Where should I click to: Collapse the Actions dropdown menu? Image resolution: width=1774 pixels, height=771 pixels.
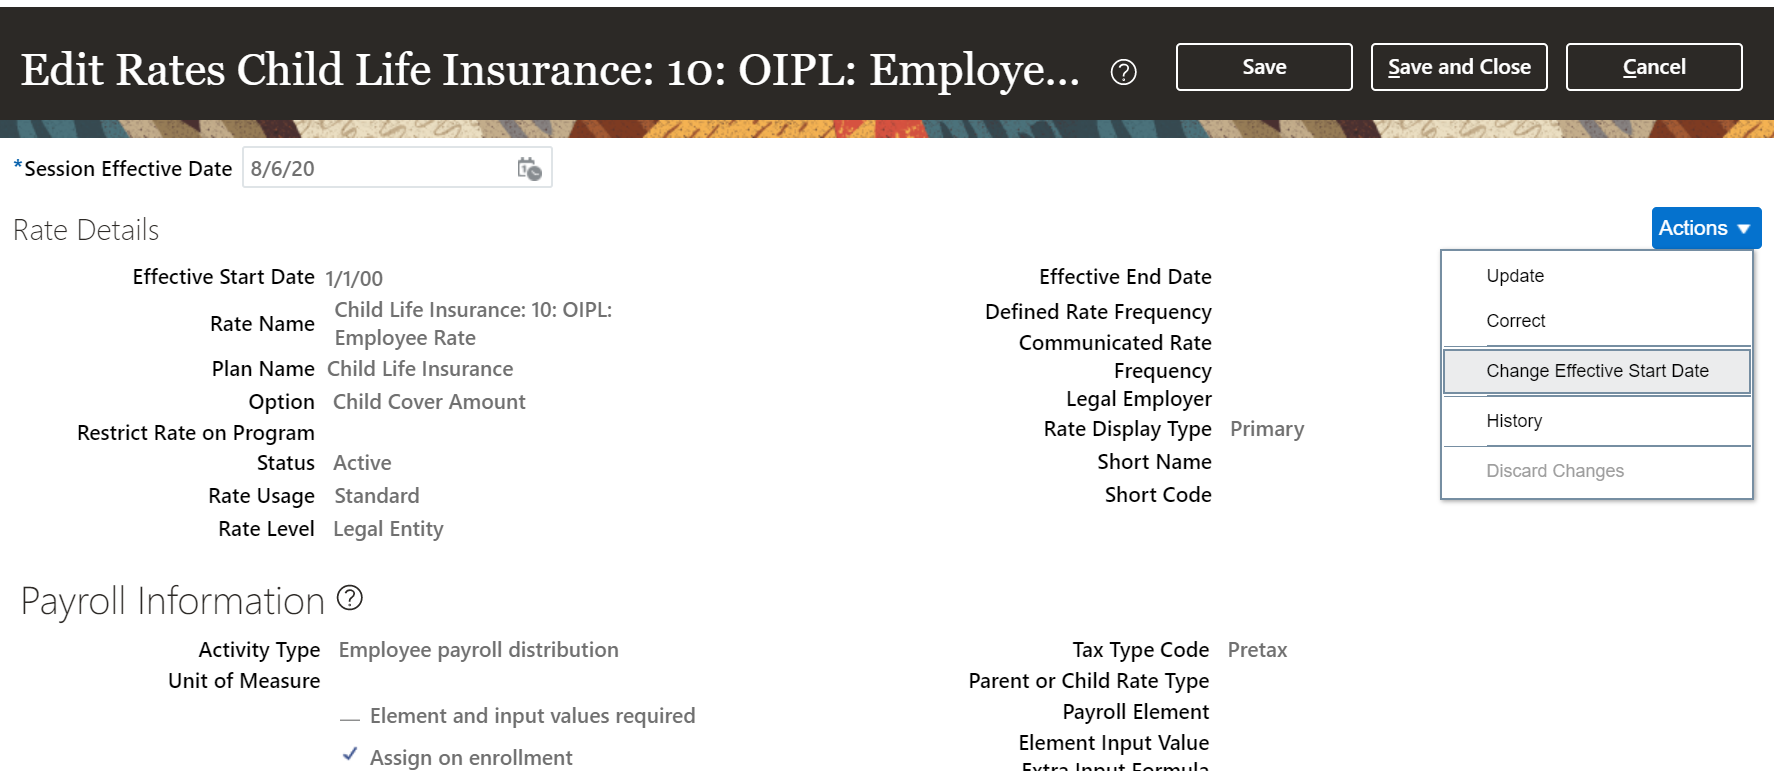pos(1705,228)
